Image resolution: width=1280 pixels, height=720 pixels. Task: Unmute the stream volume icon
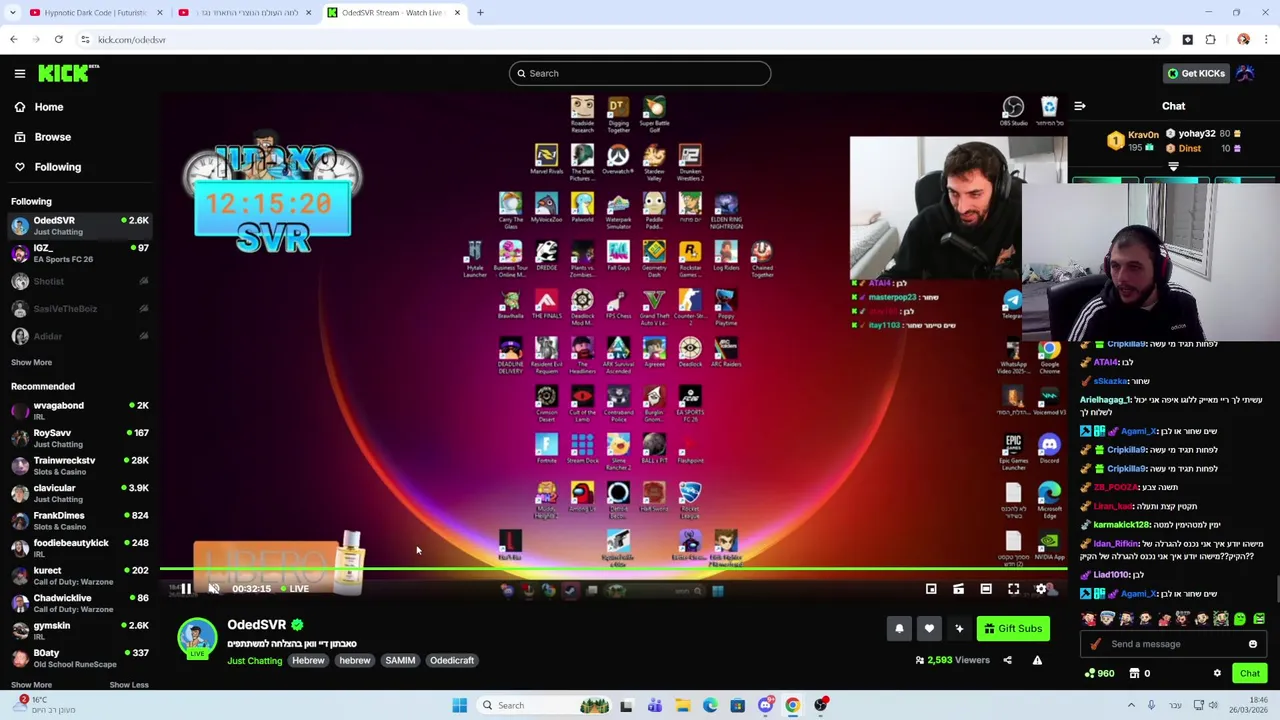tap(213, 589)
